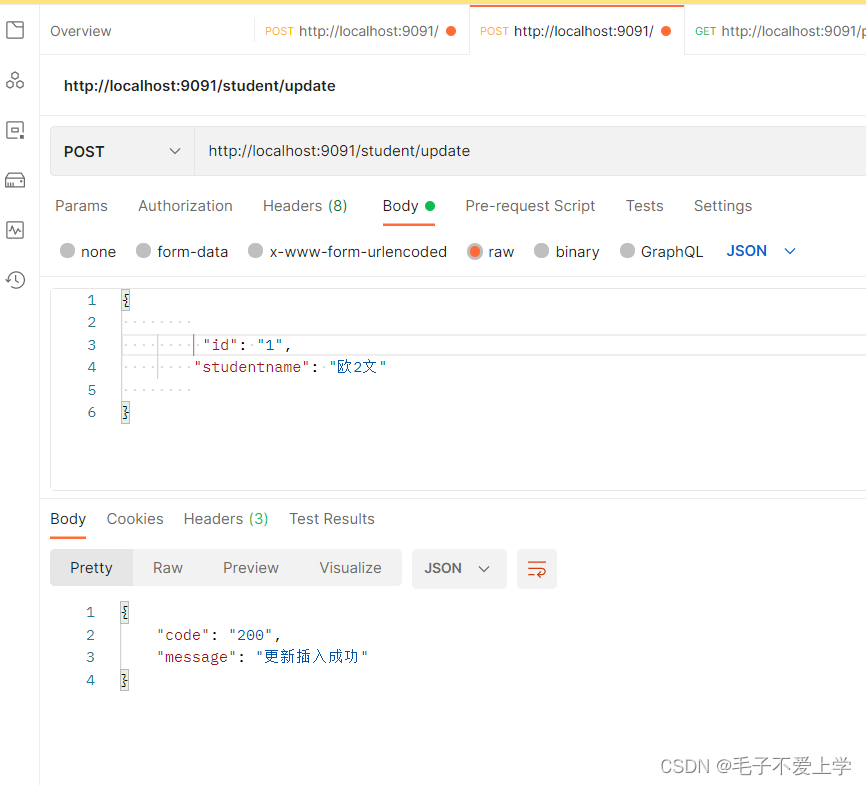Switch to the Test Results tab
The width and height of the screenshot is (866, 785).
[x=331, y=519]
